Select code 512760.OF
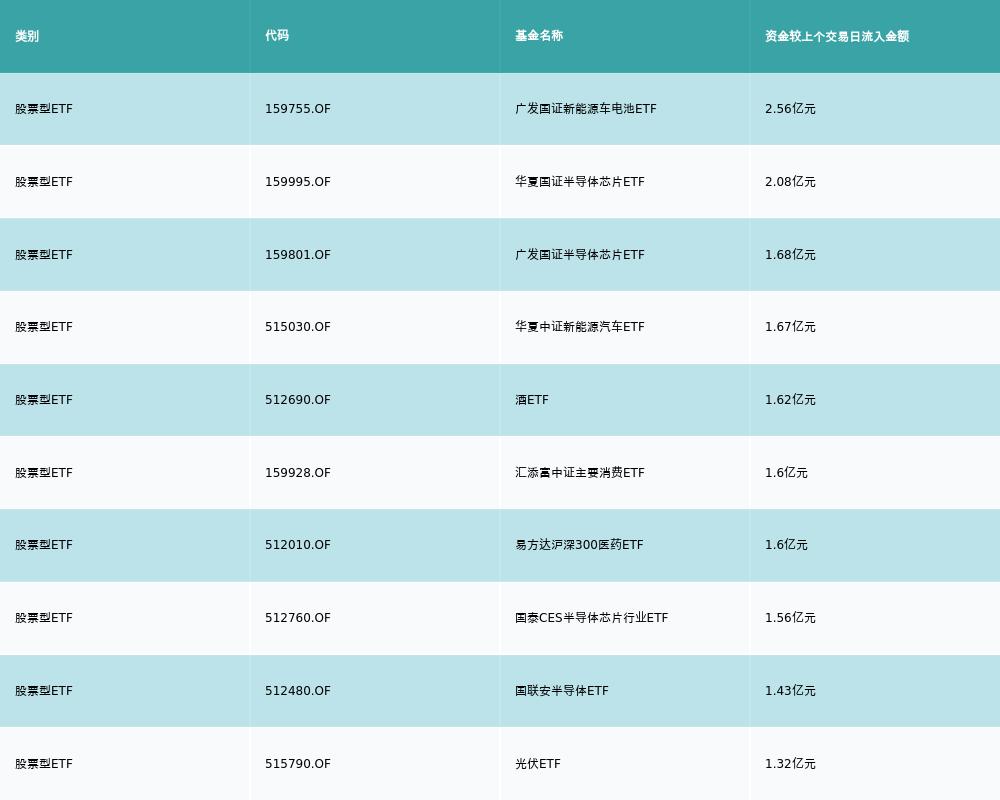 (298, 618)
